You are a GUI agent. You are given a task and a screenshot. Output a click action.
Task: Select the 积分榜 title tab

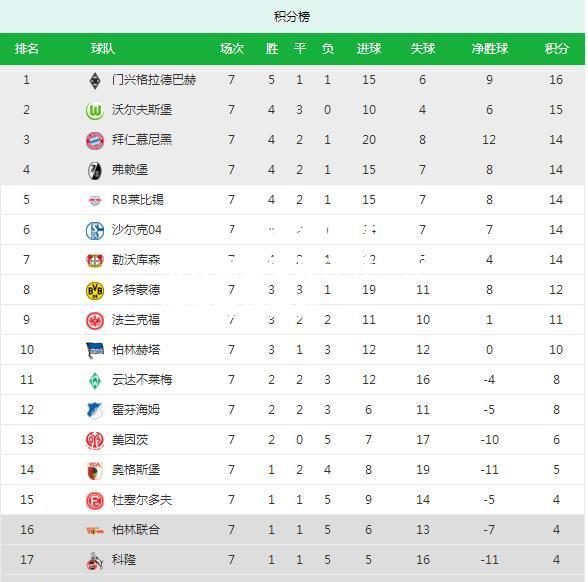(292, 16)
